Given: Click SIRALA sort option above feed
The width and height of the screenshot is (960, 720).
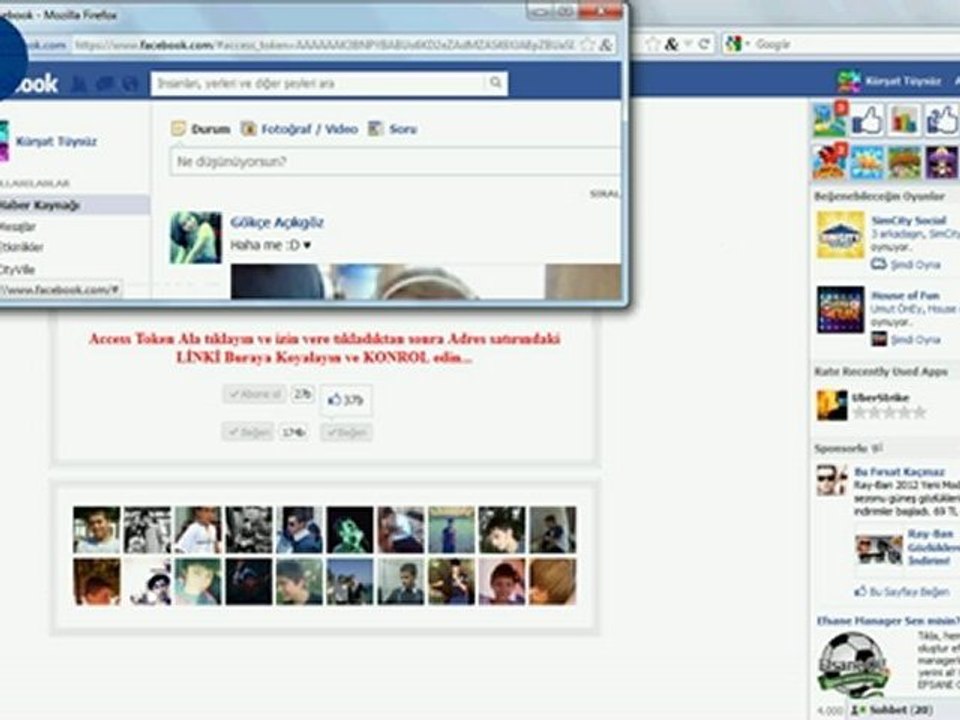Looking at the screenshot, I should [x=605, y=194].
